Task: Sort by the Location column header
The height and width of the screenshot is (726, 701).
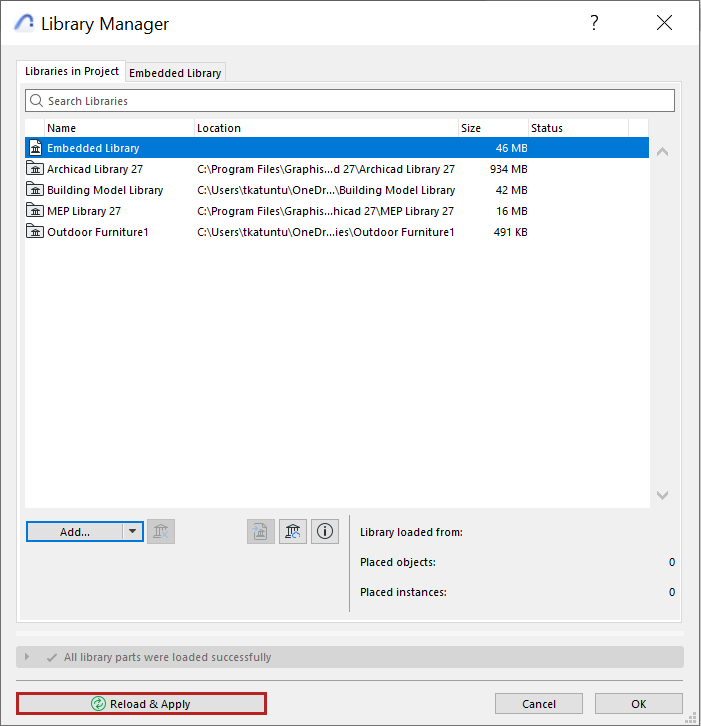Action: [326, 128]
